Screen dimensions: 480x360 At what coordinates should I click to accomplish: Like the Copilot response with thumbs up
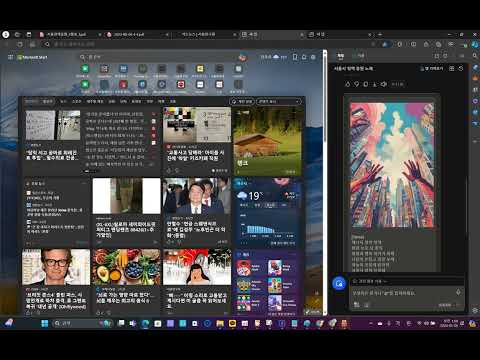(x=348, y=84)
